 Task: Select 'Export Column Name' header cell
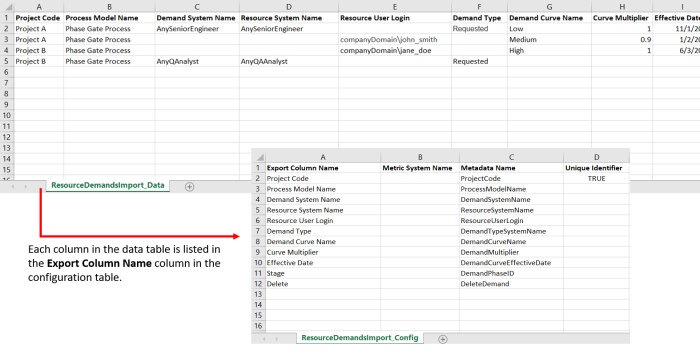point(323,168)
